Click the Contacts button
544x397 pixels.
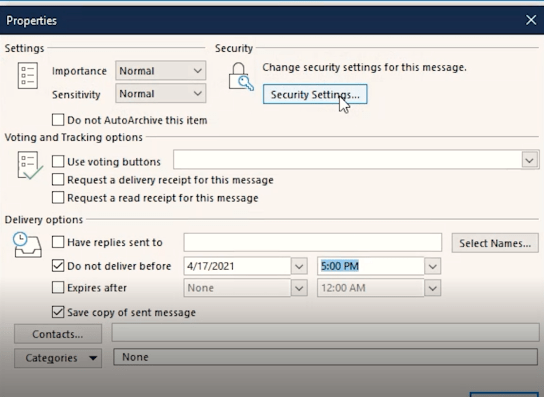[58, 334]
